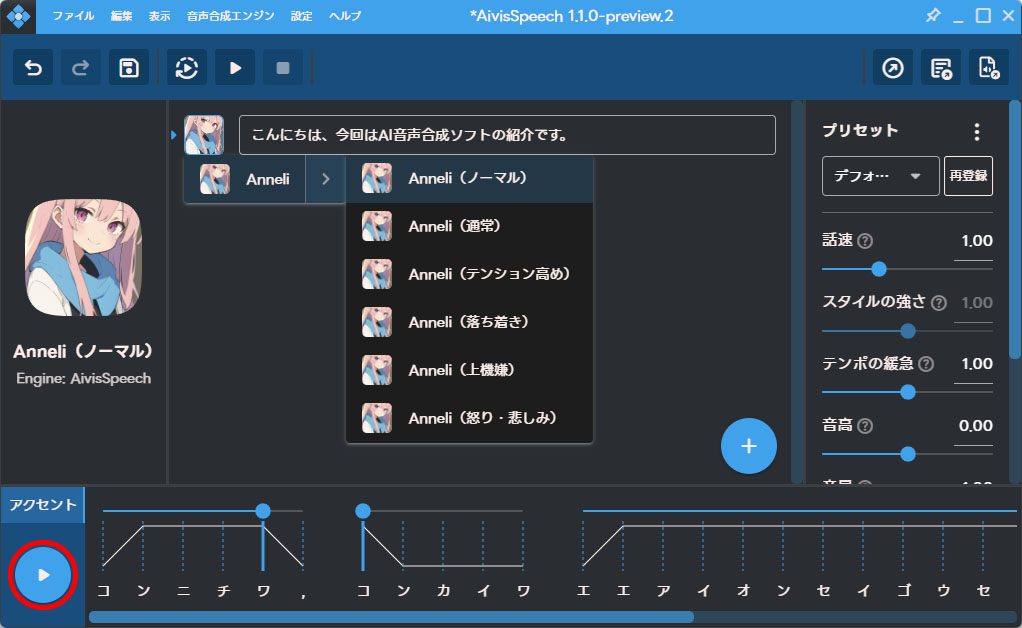Open the ファイル menu
Viewport: 1022px width, 628px height.
click(73, 16)
